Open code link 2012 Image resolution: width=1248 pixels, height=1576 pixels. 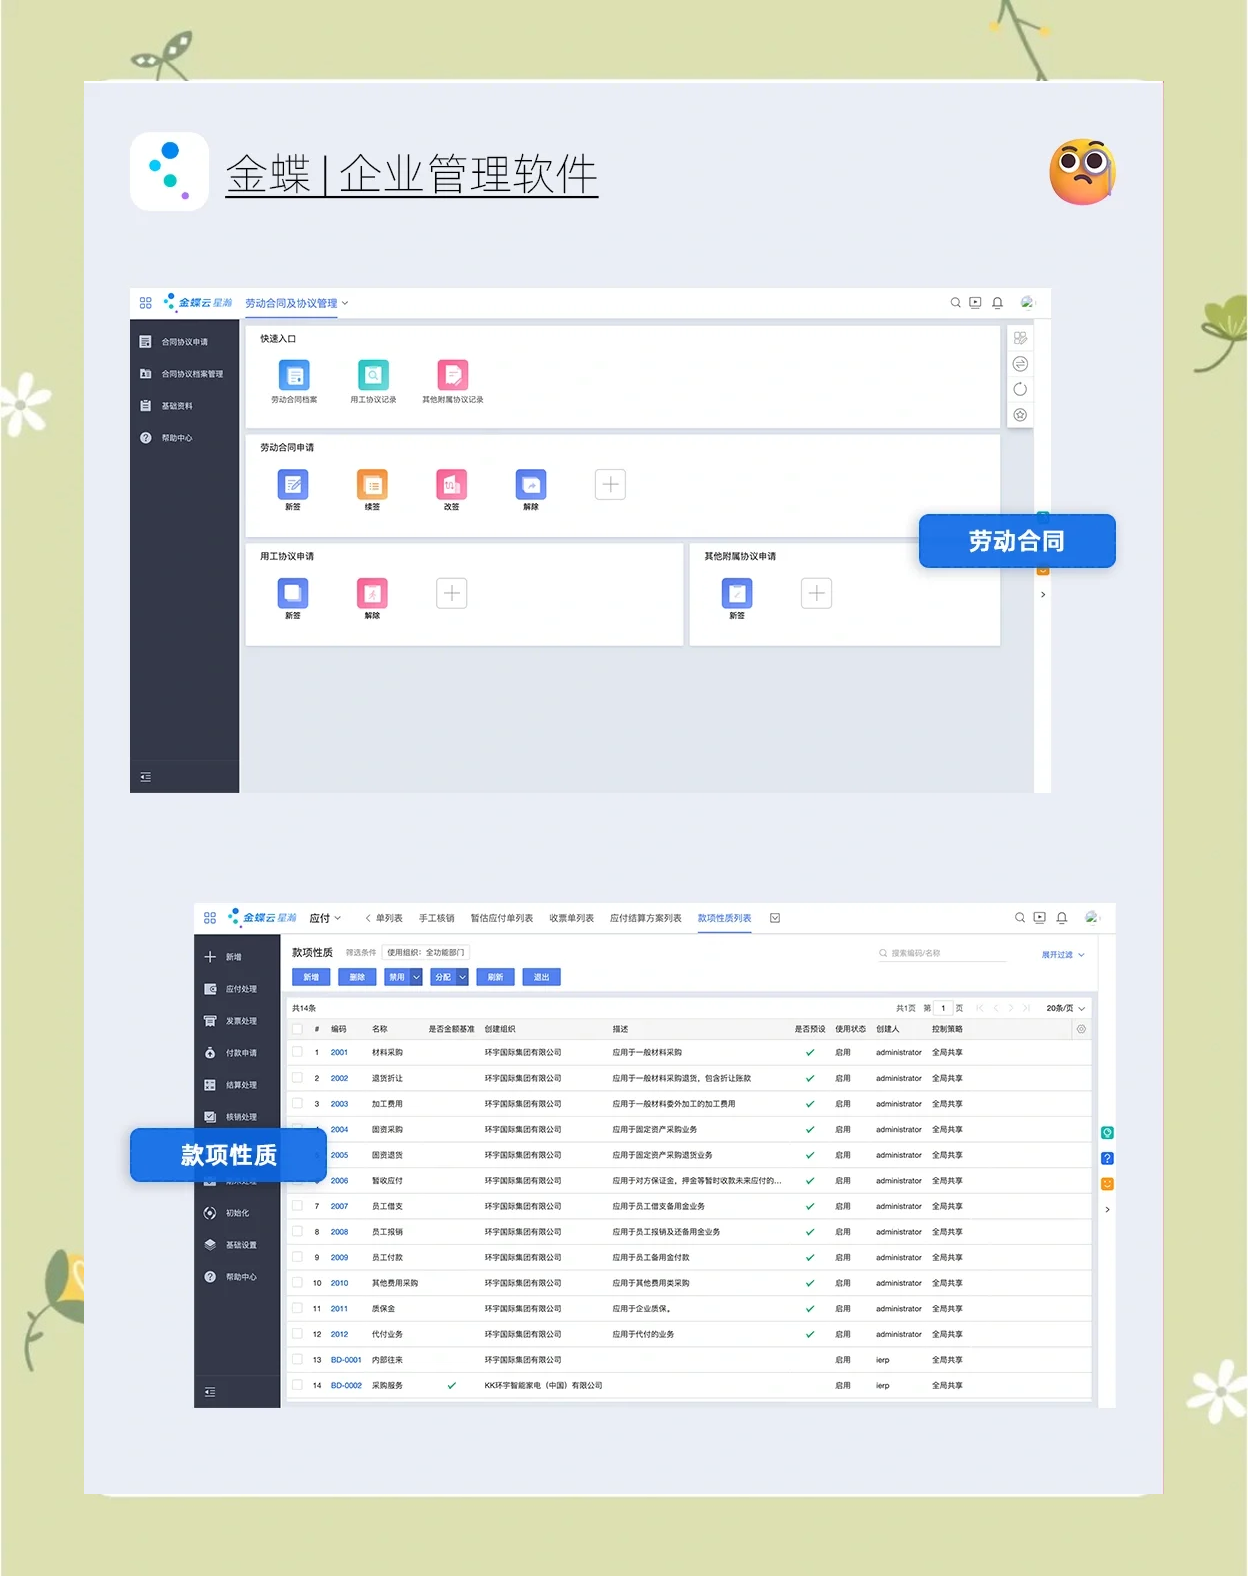point(339,1334)
